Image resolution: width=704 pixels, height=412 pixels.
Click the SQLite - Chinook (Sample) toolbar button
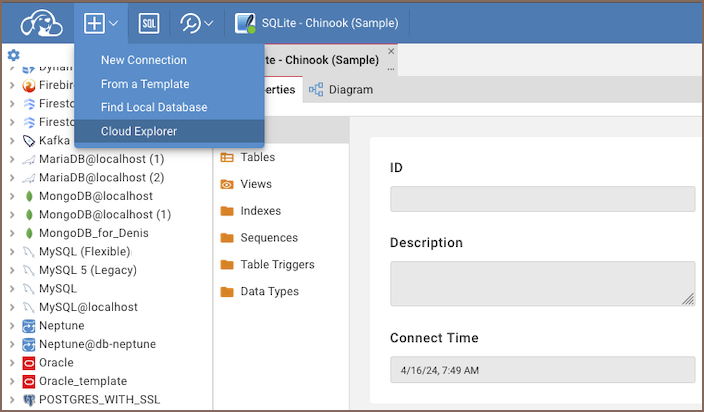[316, 23]
